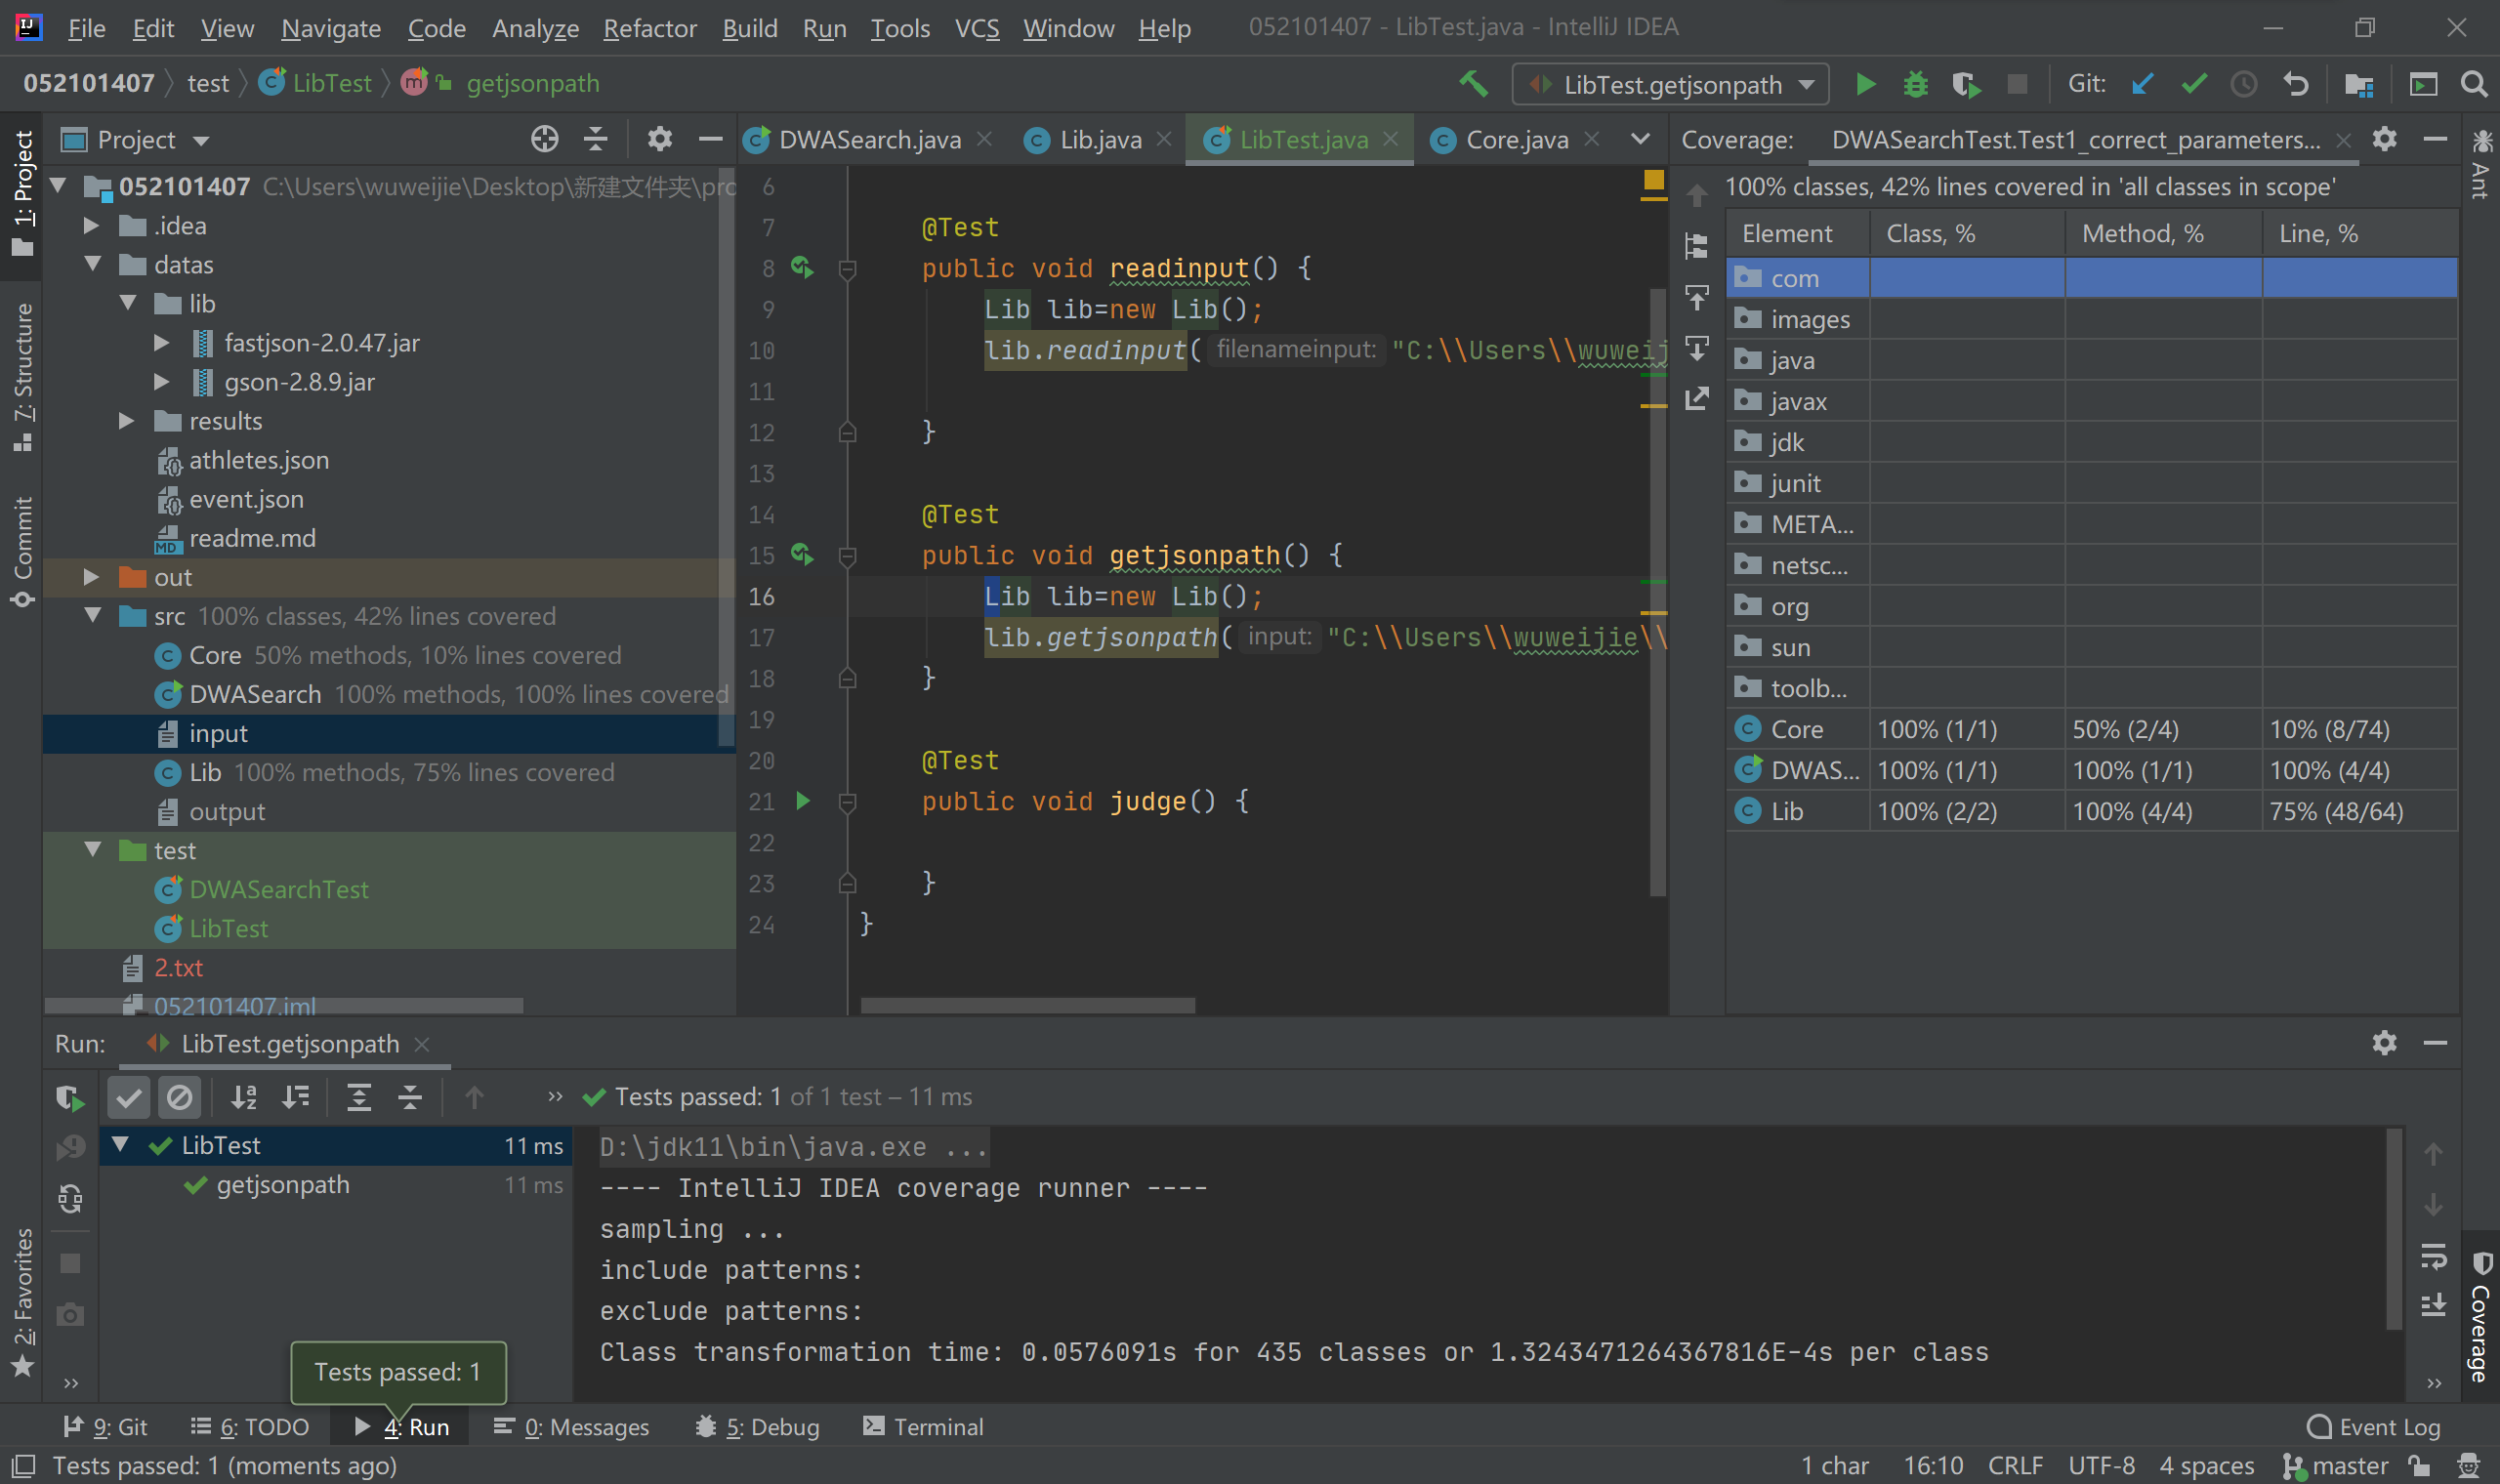Screen dimensions: 2500x1484
Task: Click the run gutter icon beside readinput
Action: coord(802,267)
